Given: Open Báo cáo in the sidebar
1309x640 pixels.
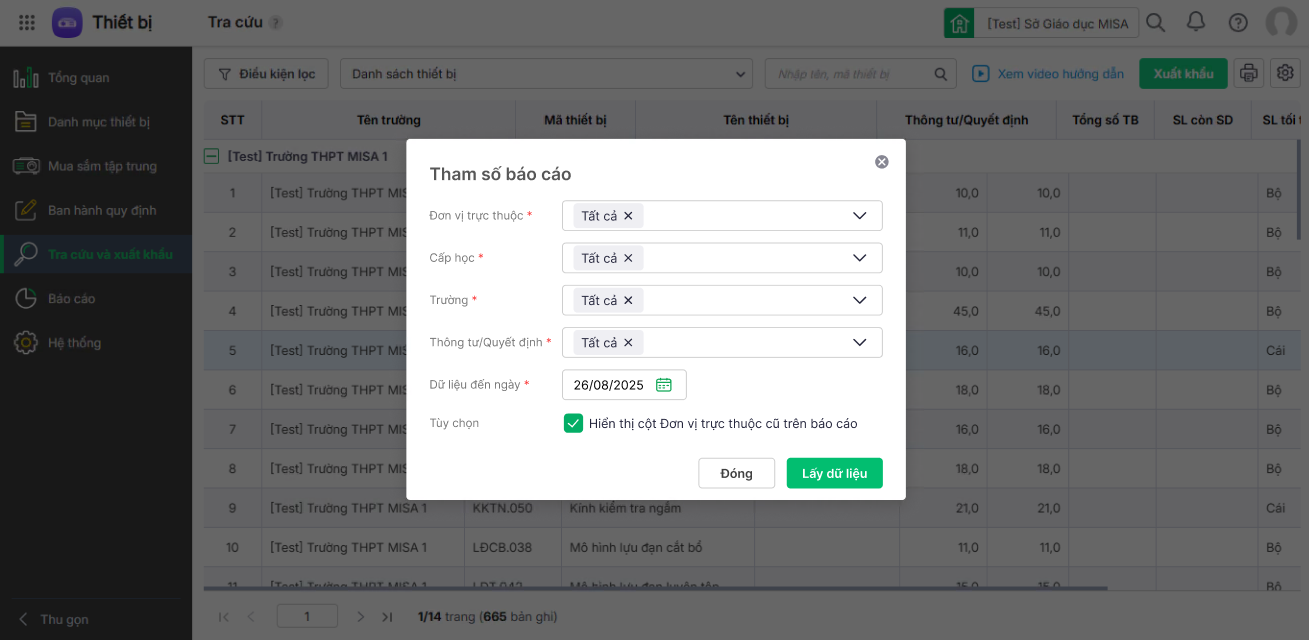Looking at the screenshot, I should coord(72,298).
